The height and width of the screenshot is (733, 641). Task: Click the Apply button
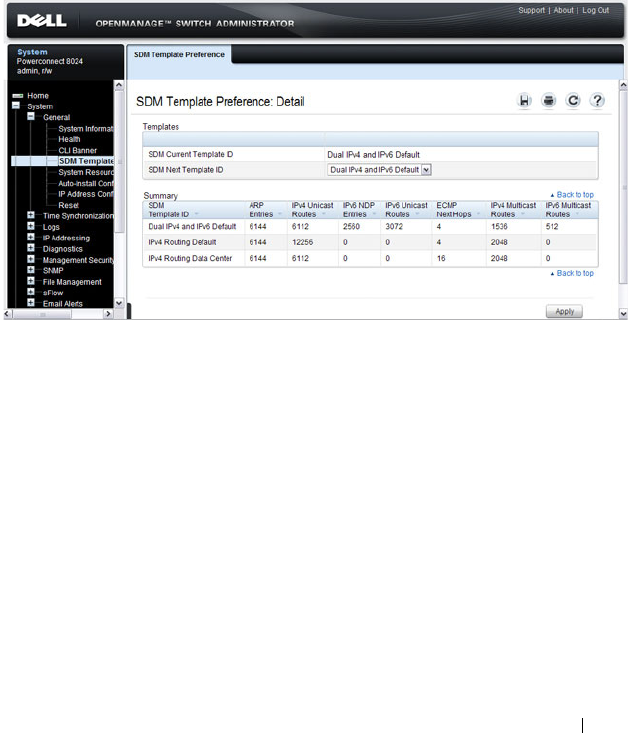click(564, 311)
